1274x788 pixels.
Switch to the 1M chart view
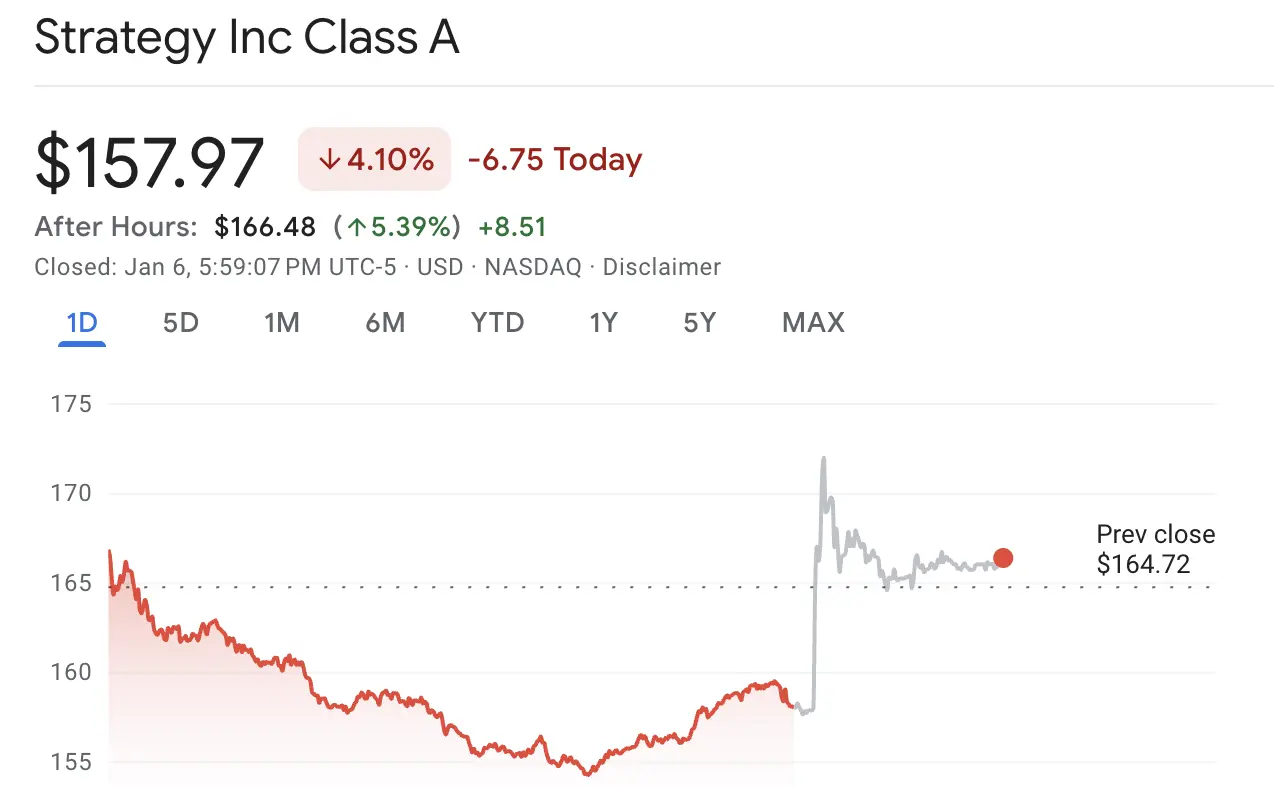pyautogui.click(x=283, y=322)
